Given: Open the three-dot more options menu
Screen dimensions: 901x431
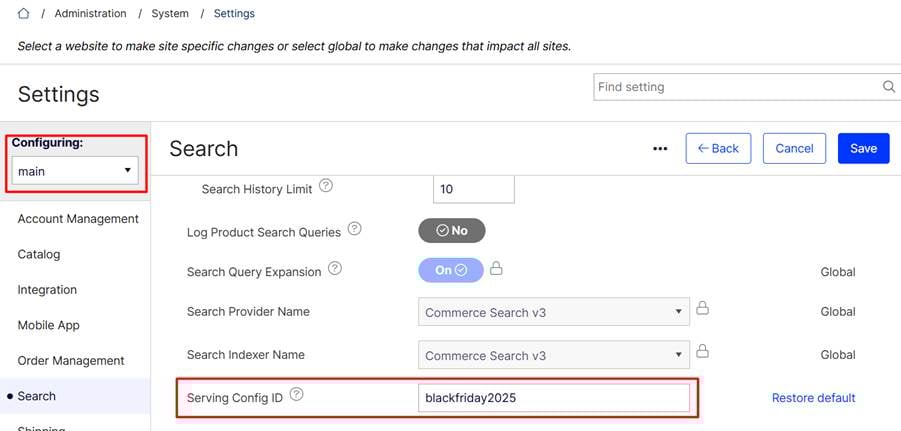Looking at the screenshot, I should point(659,149).
